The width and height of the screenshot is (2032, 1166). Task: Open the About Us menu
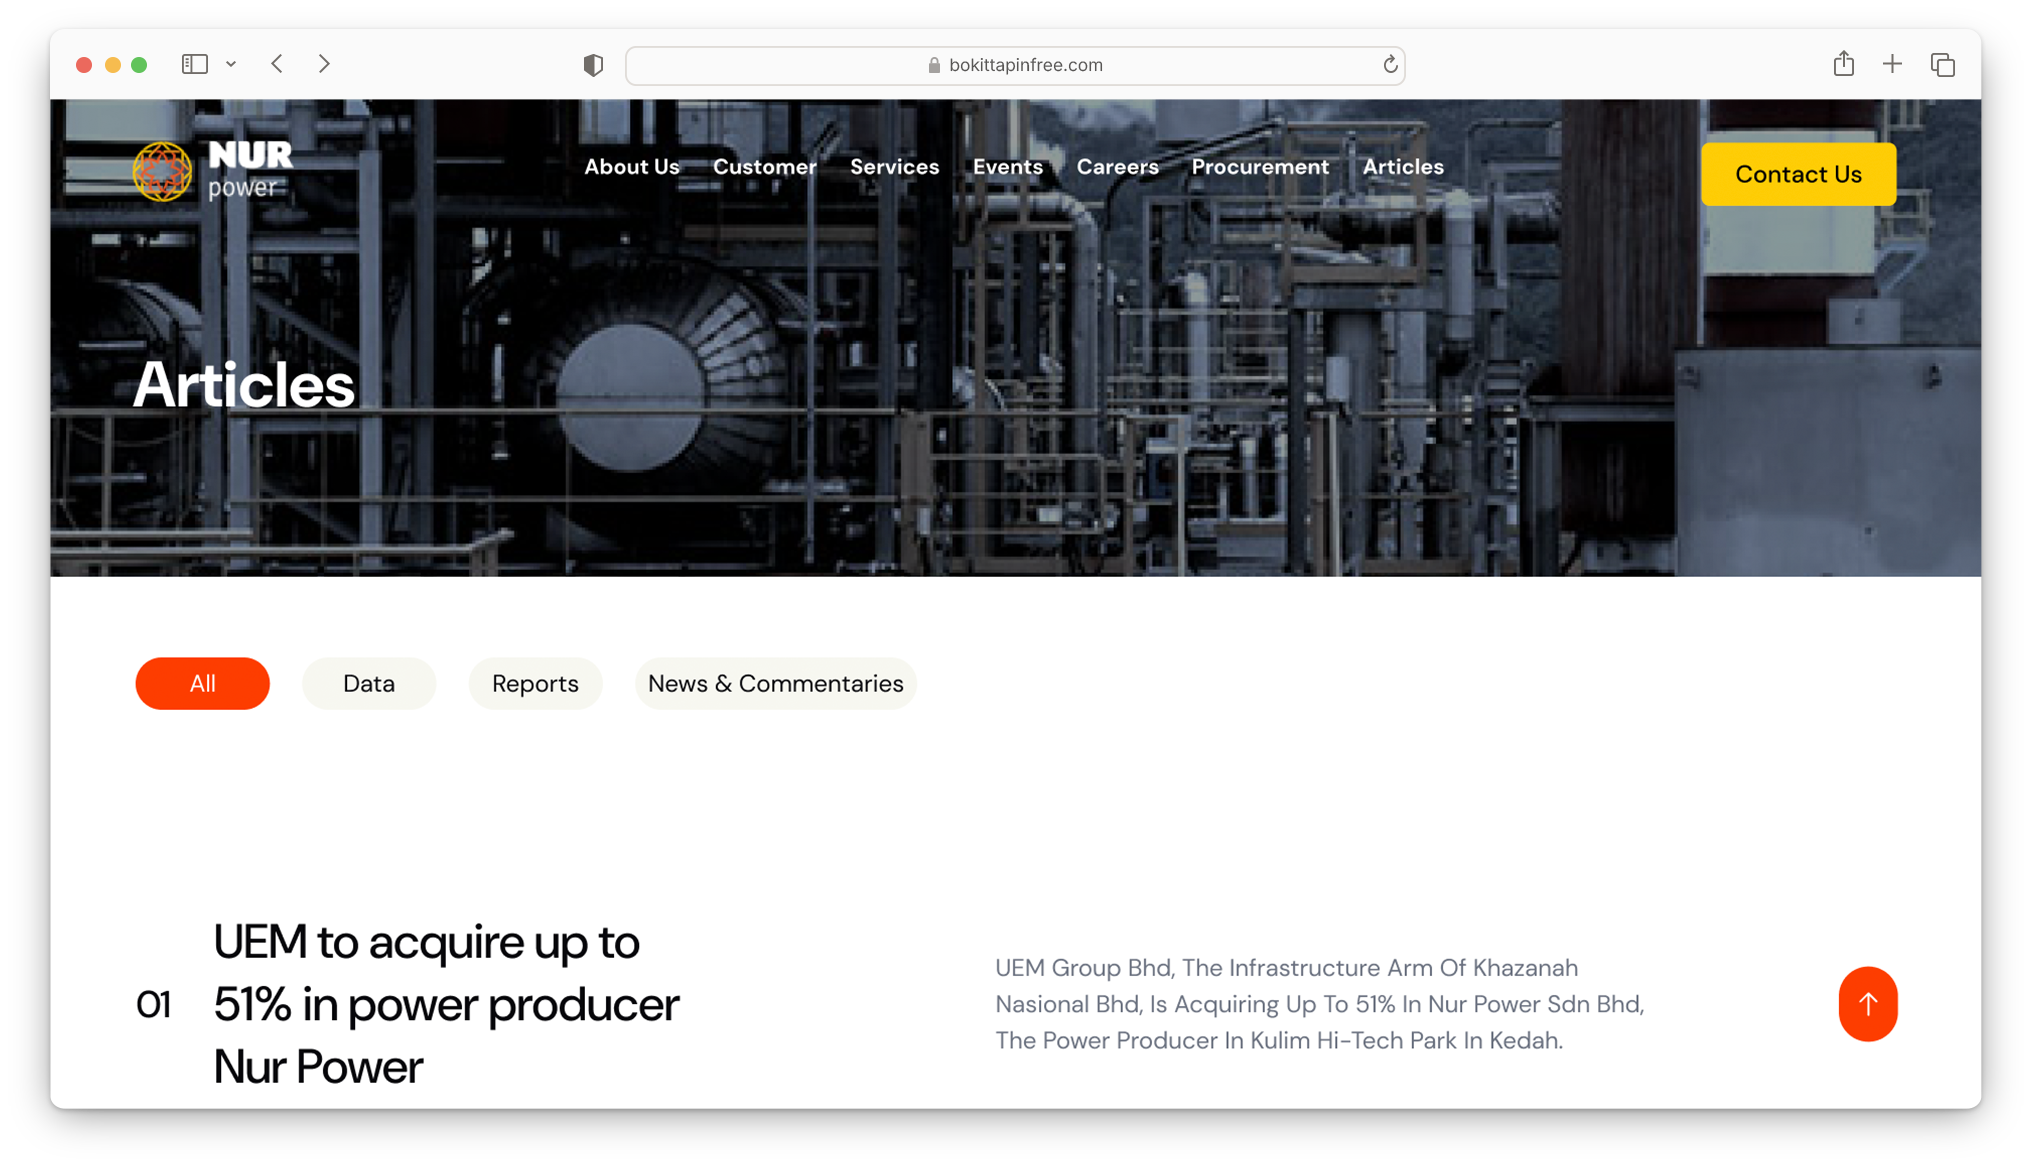coord(631,167)
